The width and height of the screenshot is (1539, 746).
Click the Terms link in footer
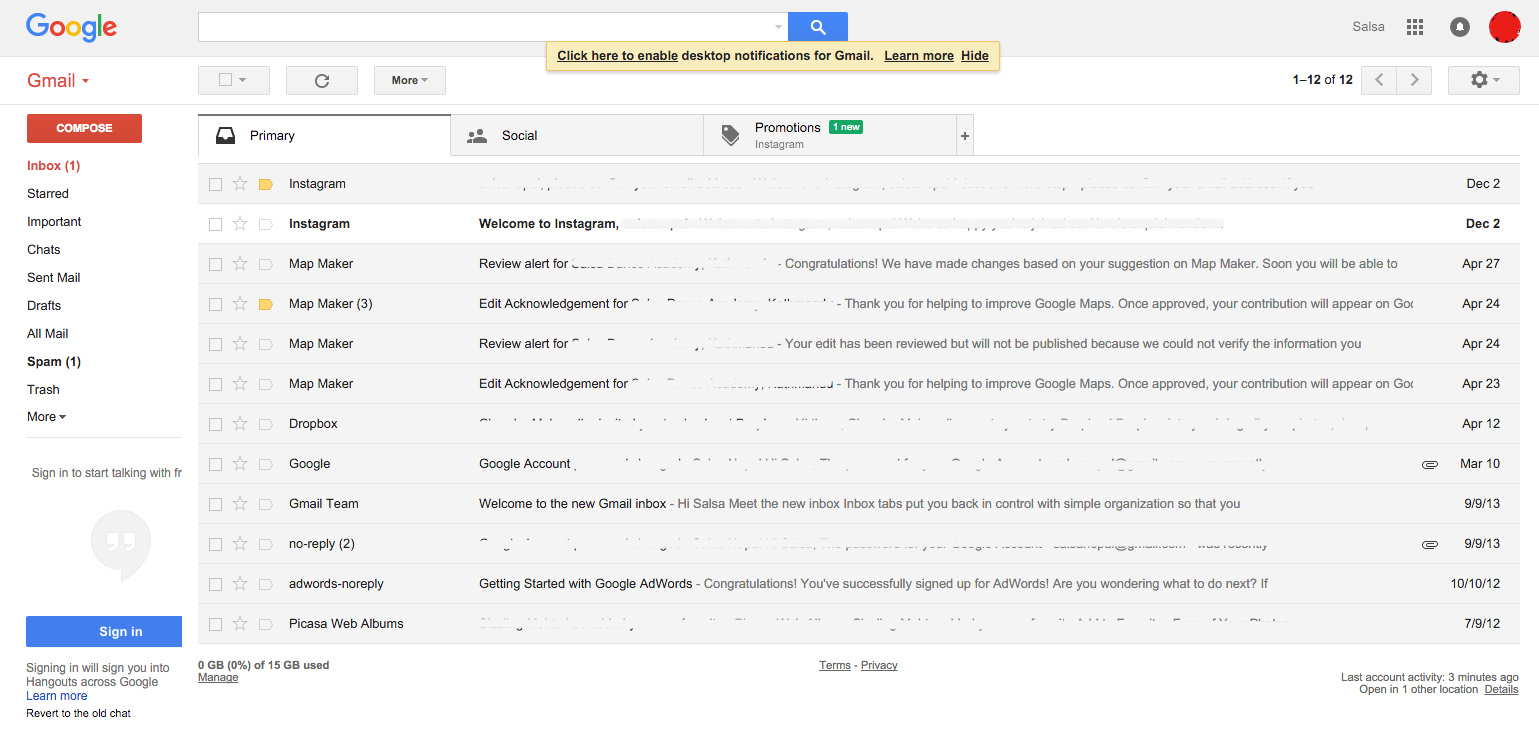click(835, 666)
